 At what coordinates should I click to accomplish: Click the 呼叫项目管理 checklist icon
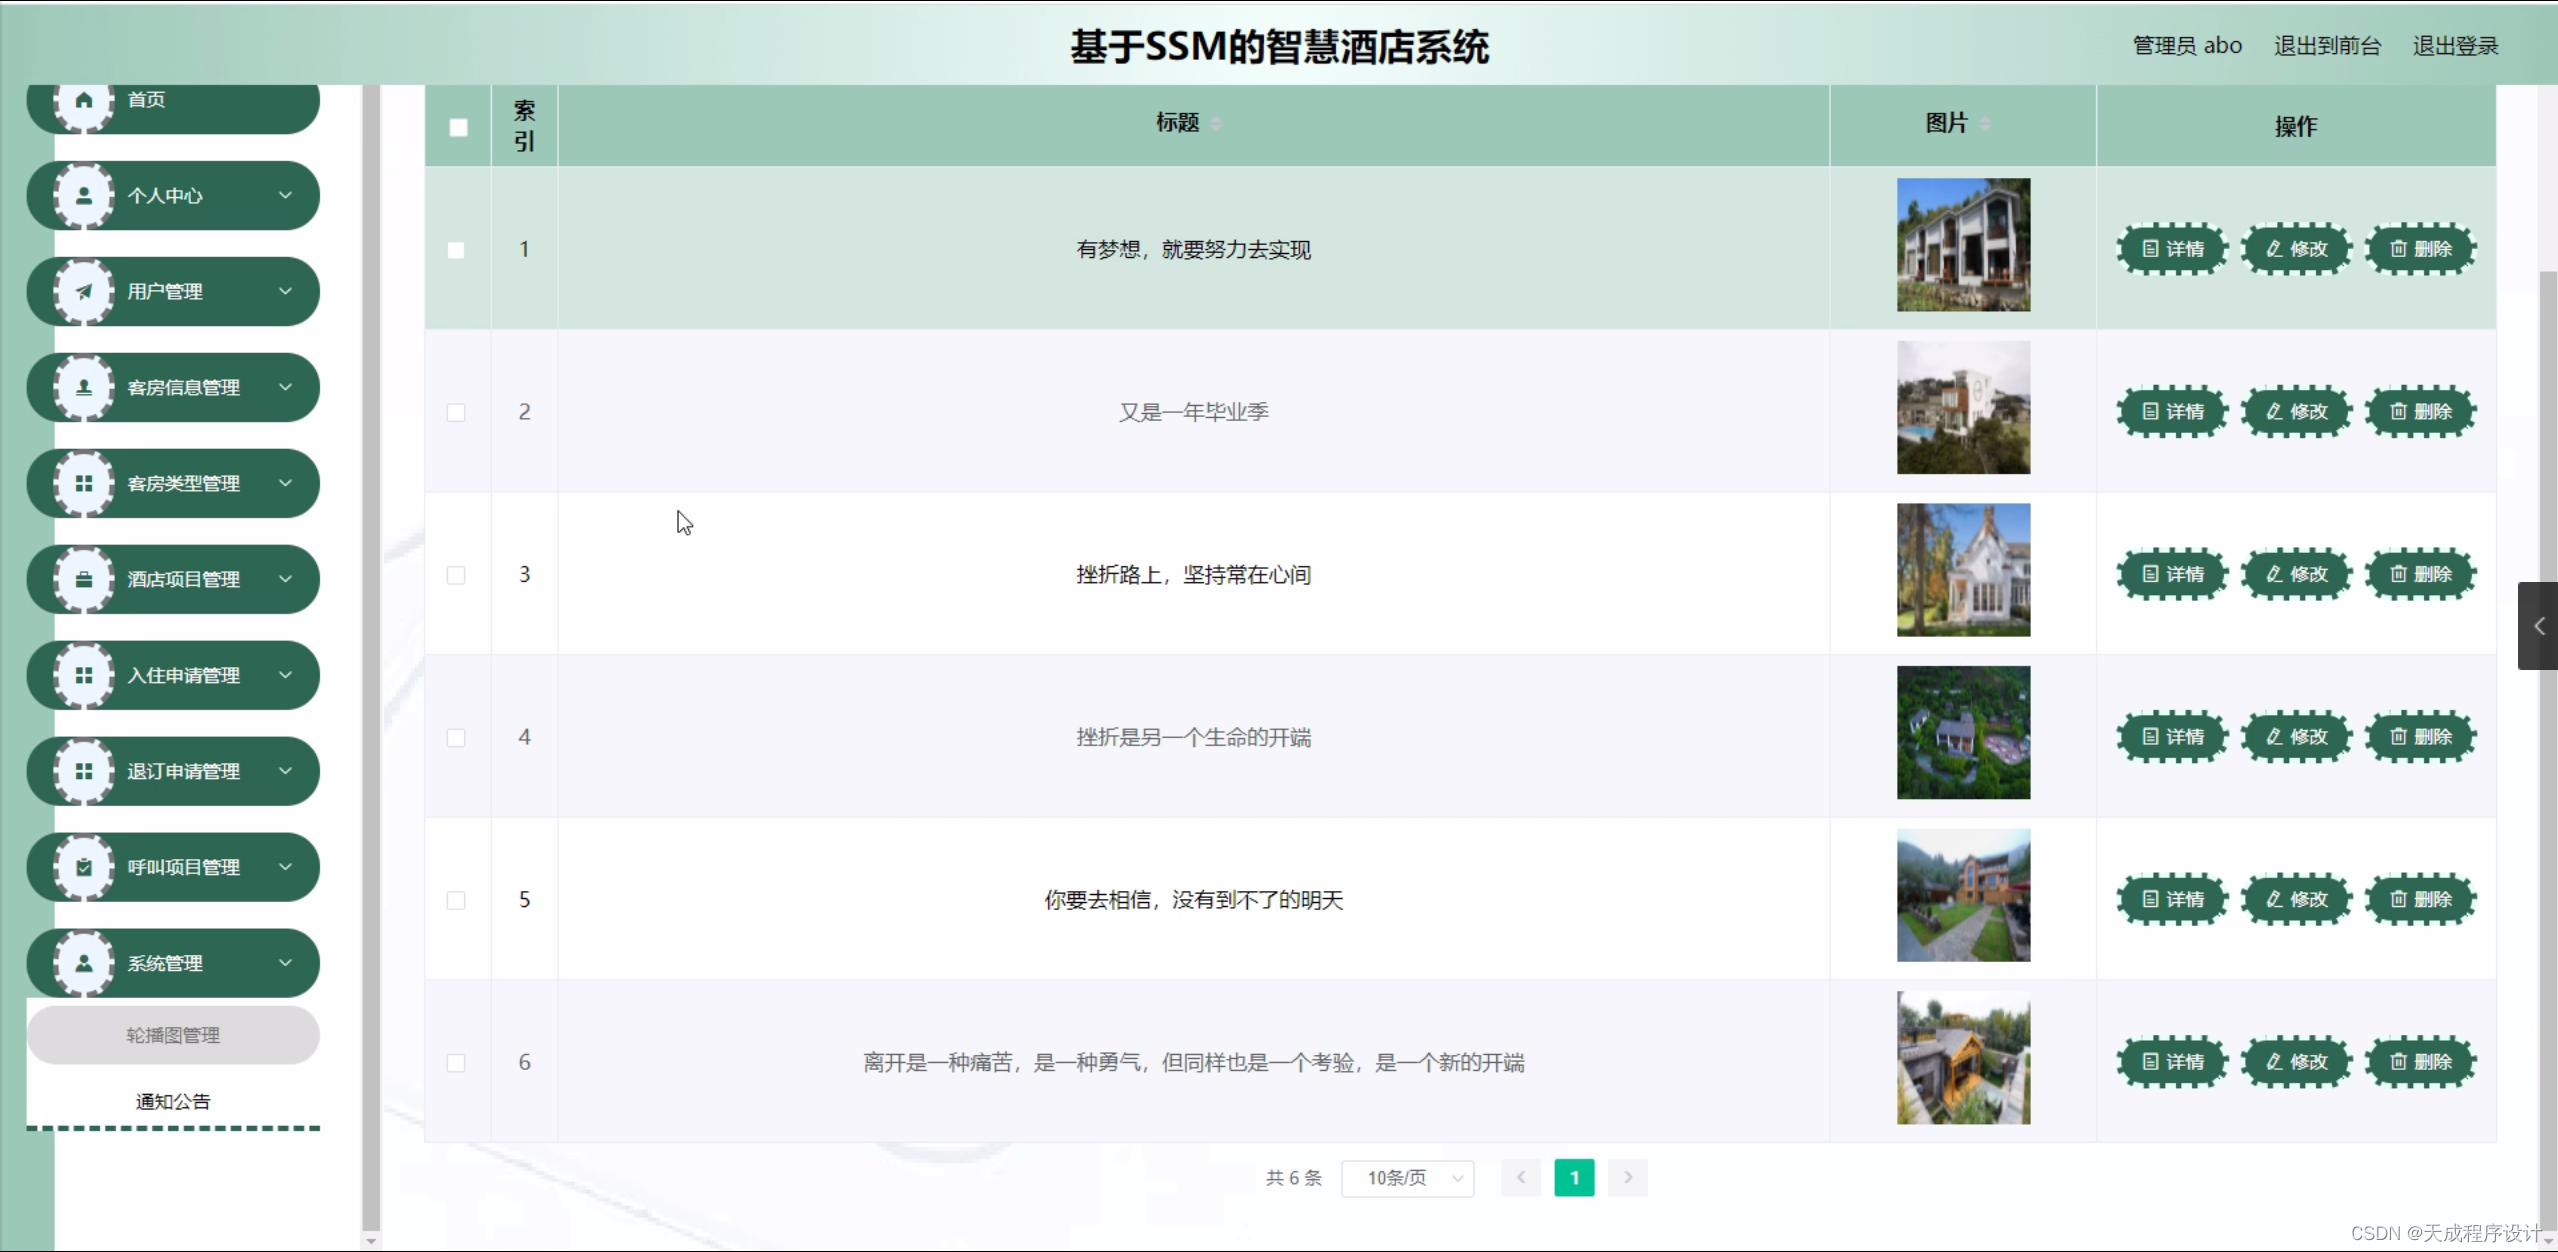[84, 867]
